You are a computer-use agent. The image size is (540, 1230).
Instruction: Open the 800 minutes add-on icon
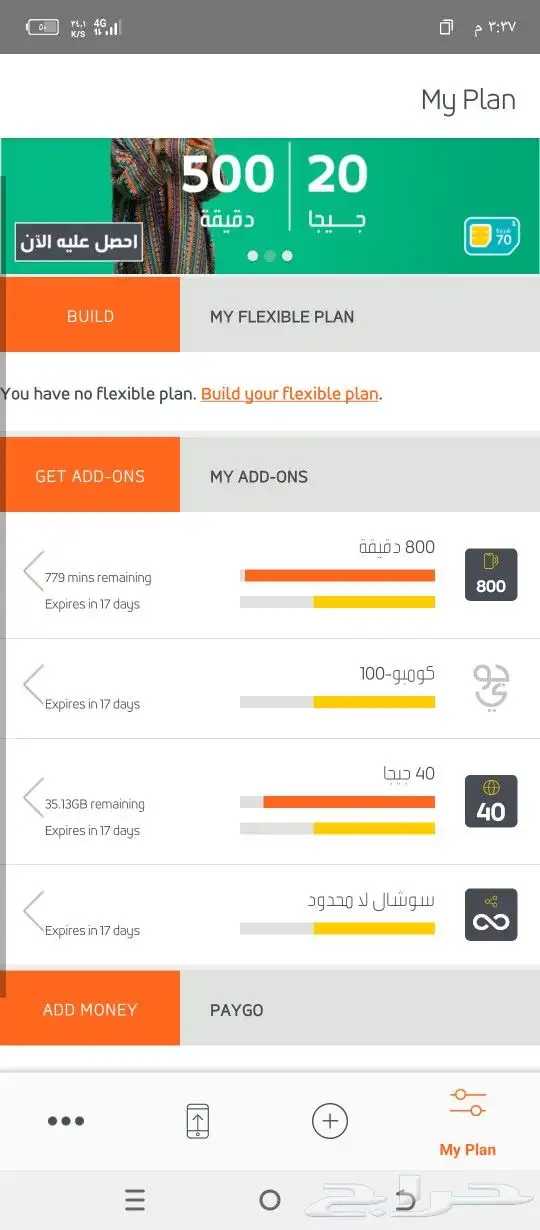(491, 575)
